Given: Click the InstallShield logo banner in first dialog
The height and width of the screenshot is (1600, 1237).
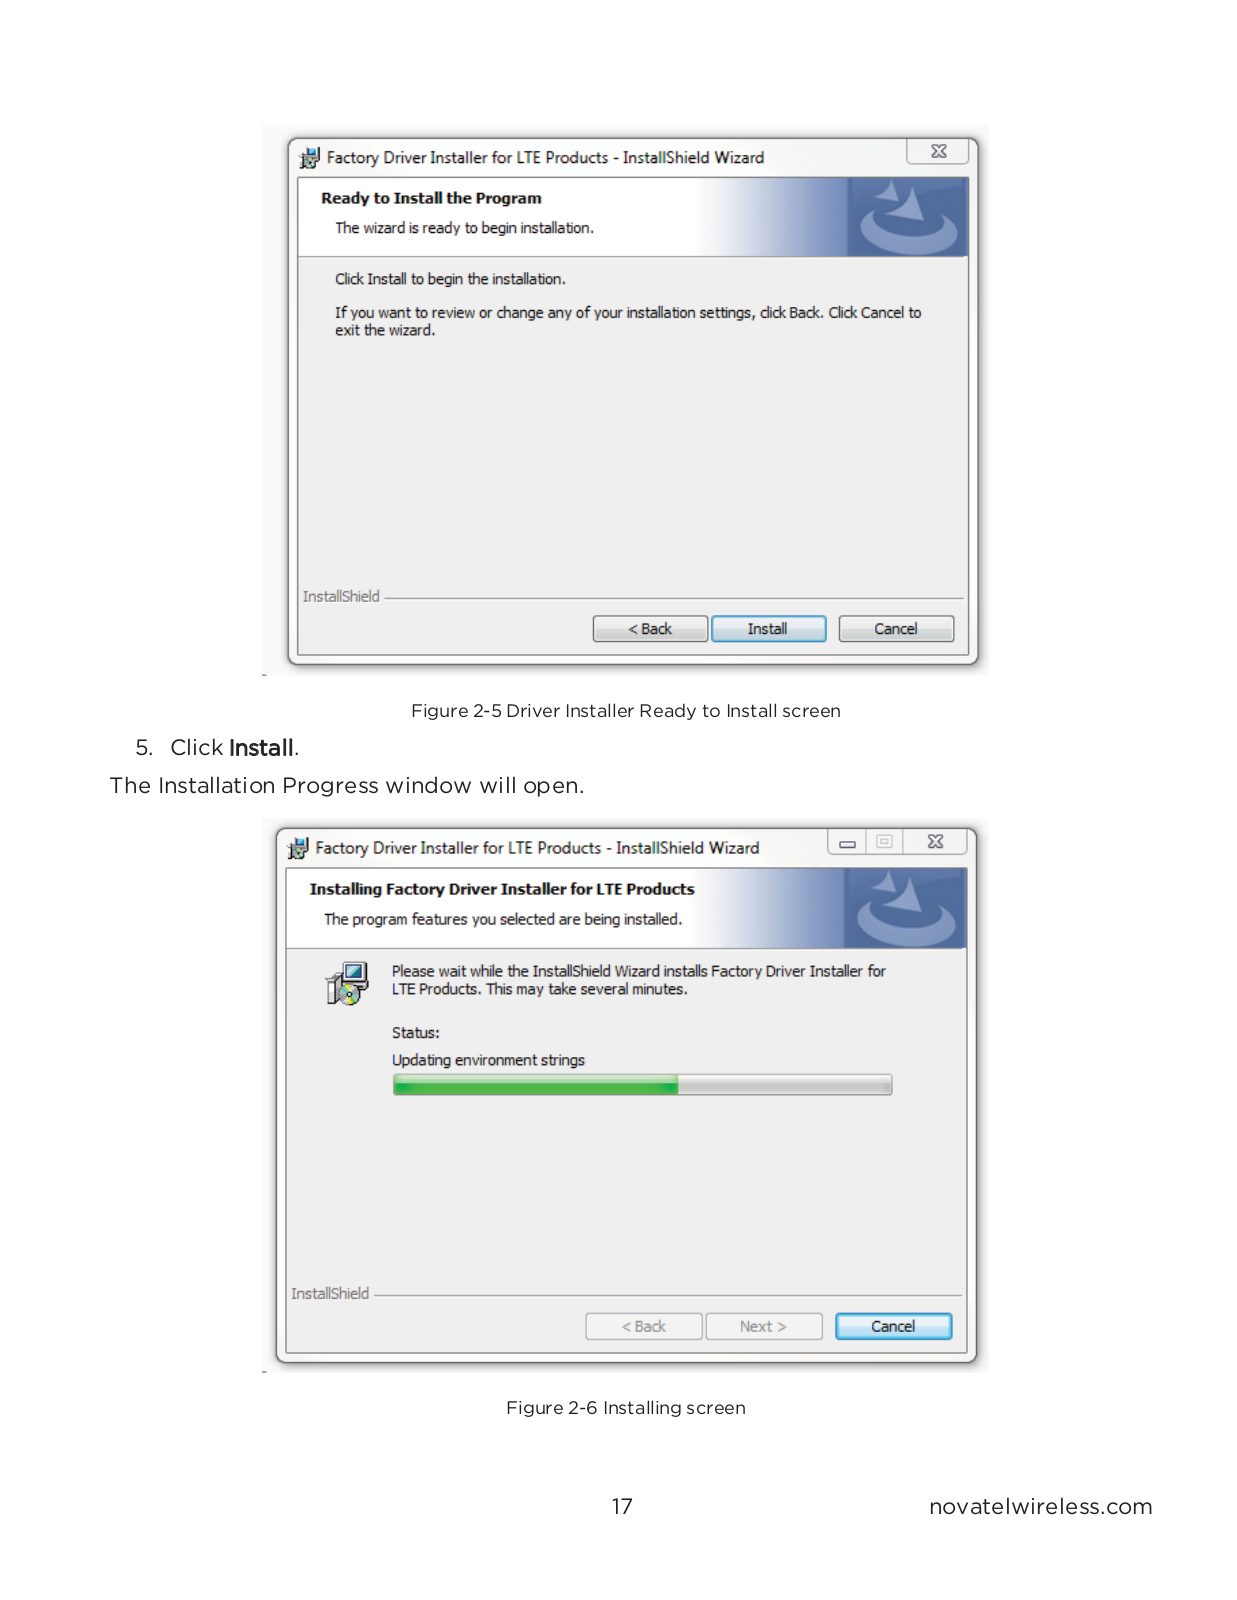Looking at the screenshot, I should (x=908, y=217).
